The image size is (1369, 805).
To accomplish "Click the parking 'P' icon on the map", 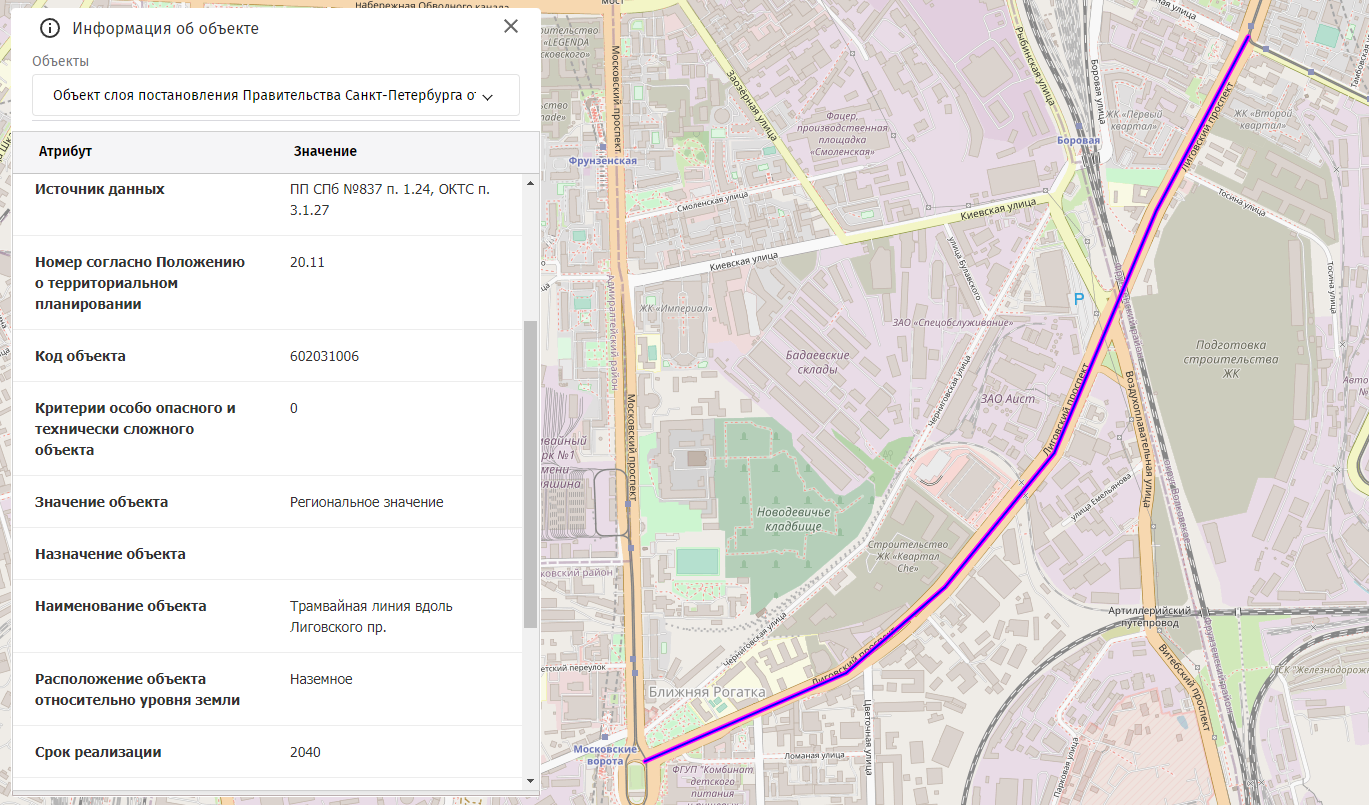I will coord(1078,298).
